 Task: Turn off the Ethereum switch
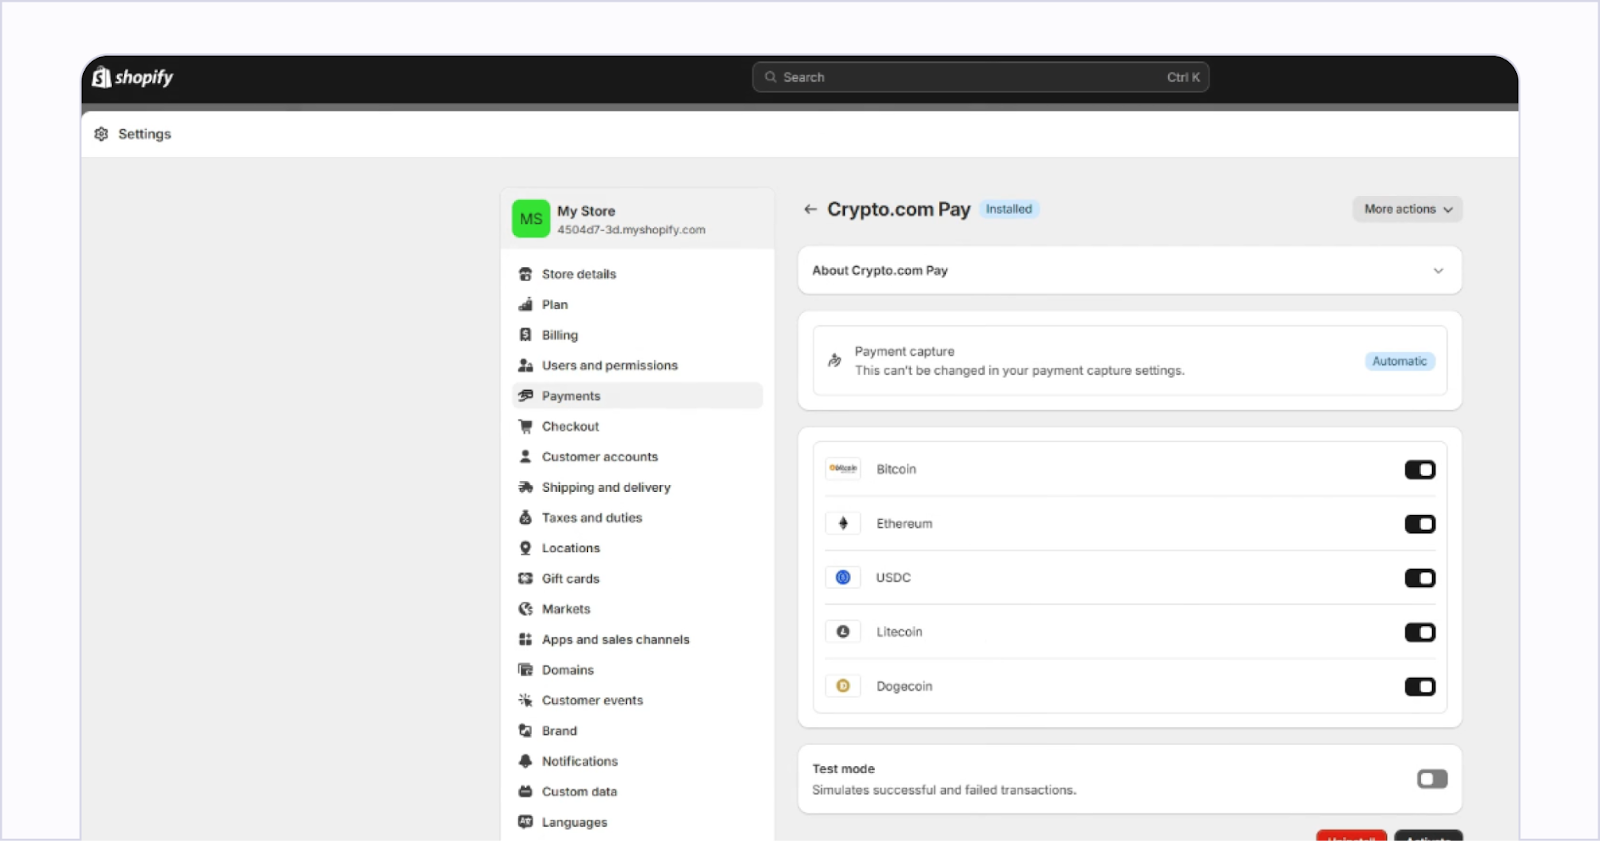tap(1420, 524)
